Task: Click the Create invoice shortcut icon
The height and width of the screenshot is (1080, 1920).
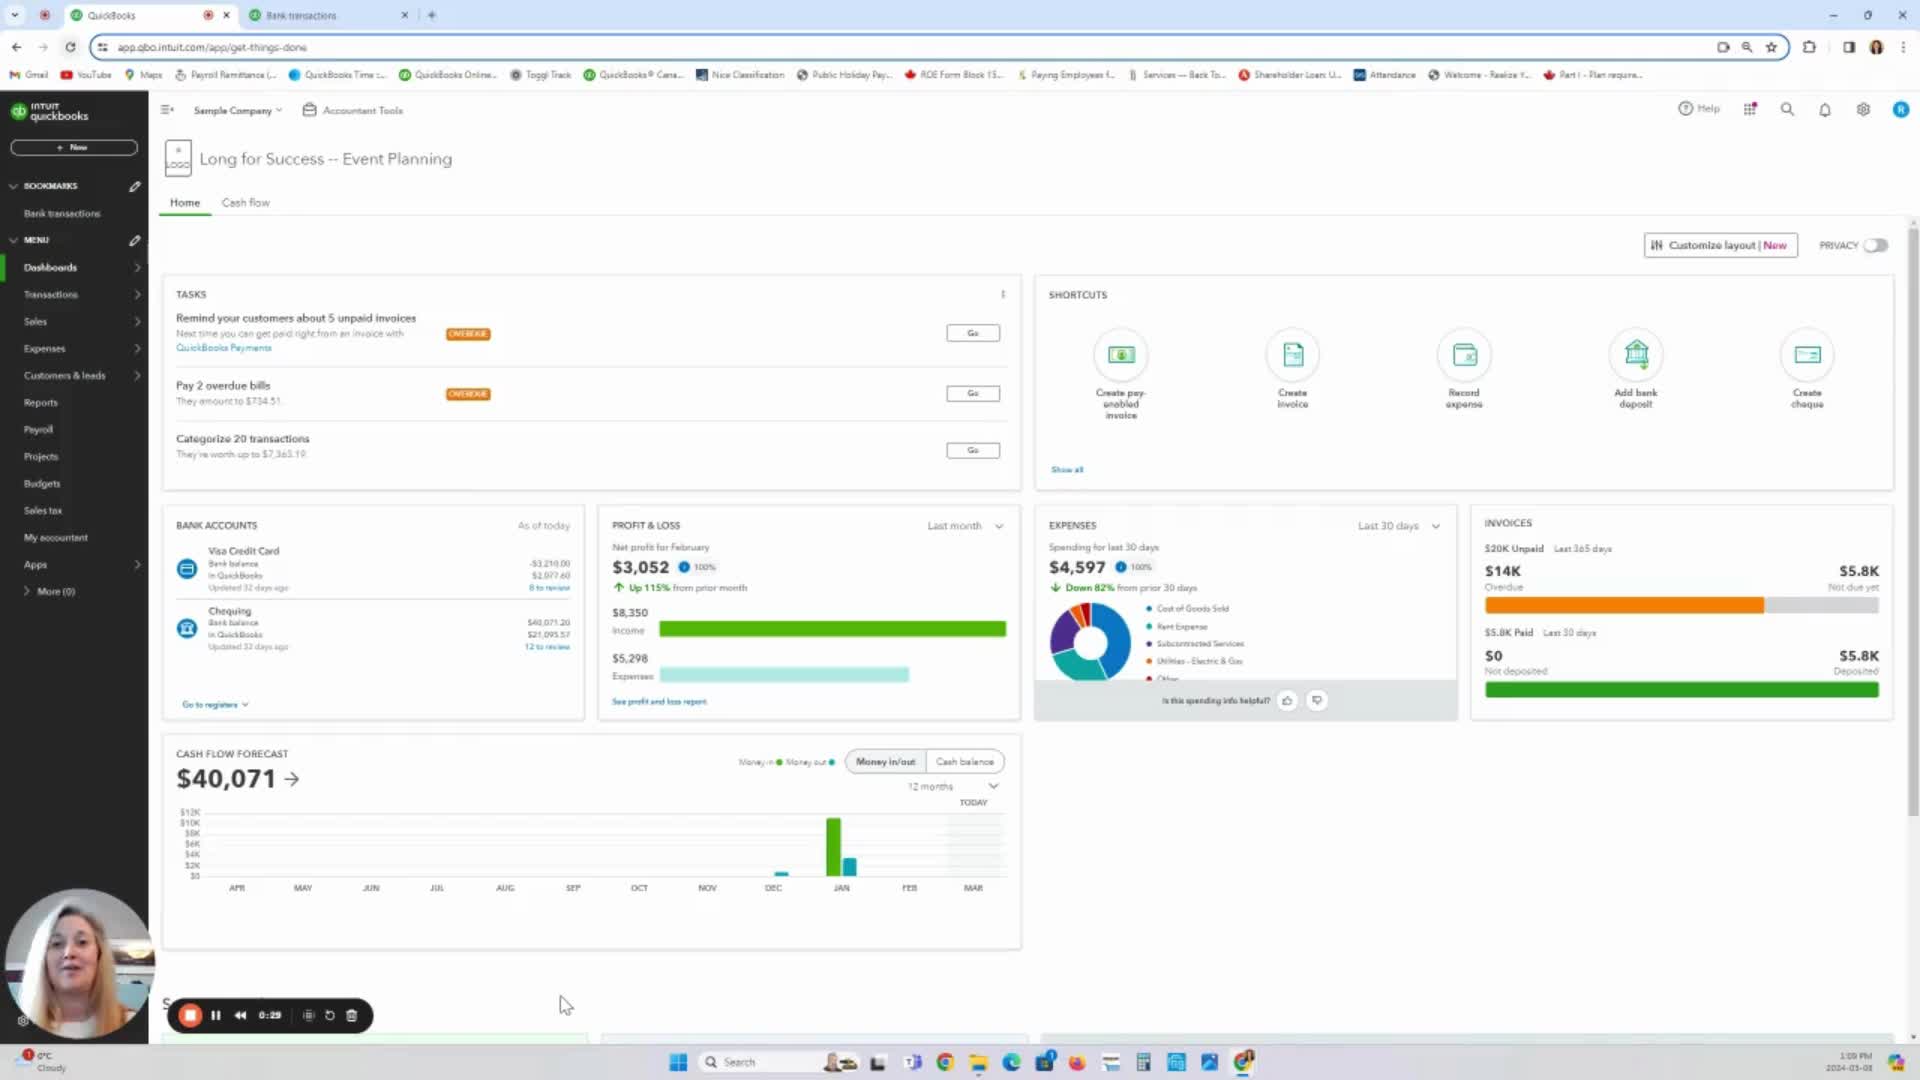Action: tap(1293, 355)
